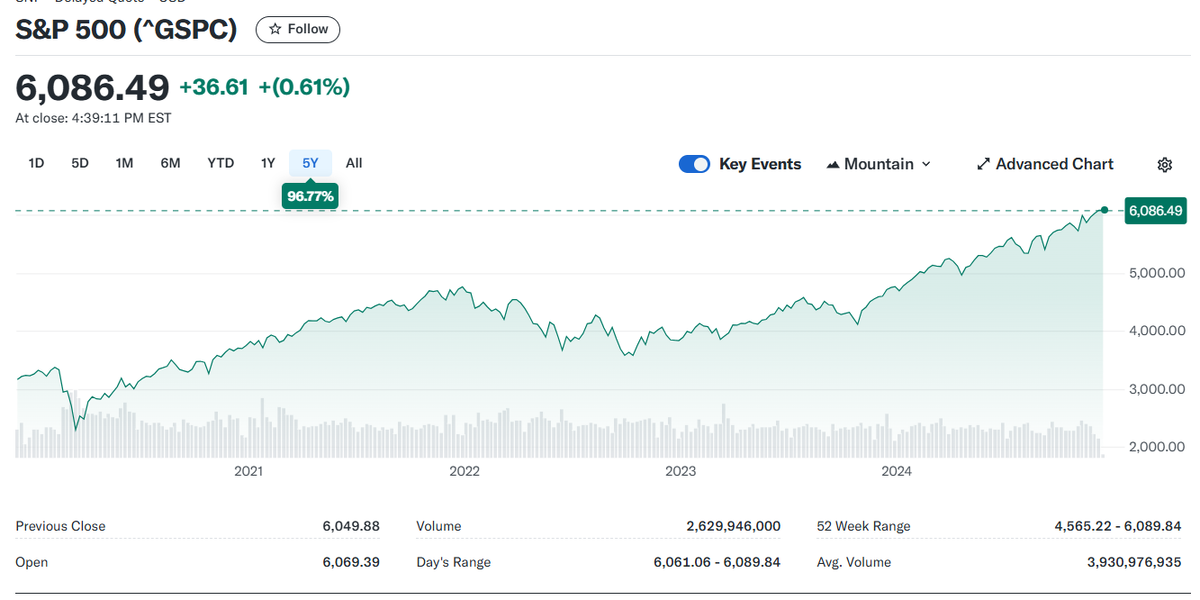Open chart settings via gear icon
The image size is (1200, 600).
1165,163
